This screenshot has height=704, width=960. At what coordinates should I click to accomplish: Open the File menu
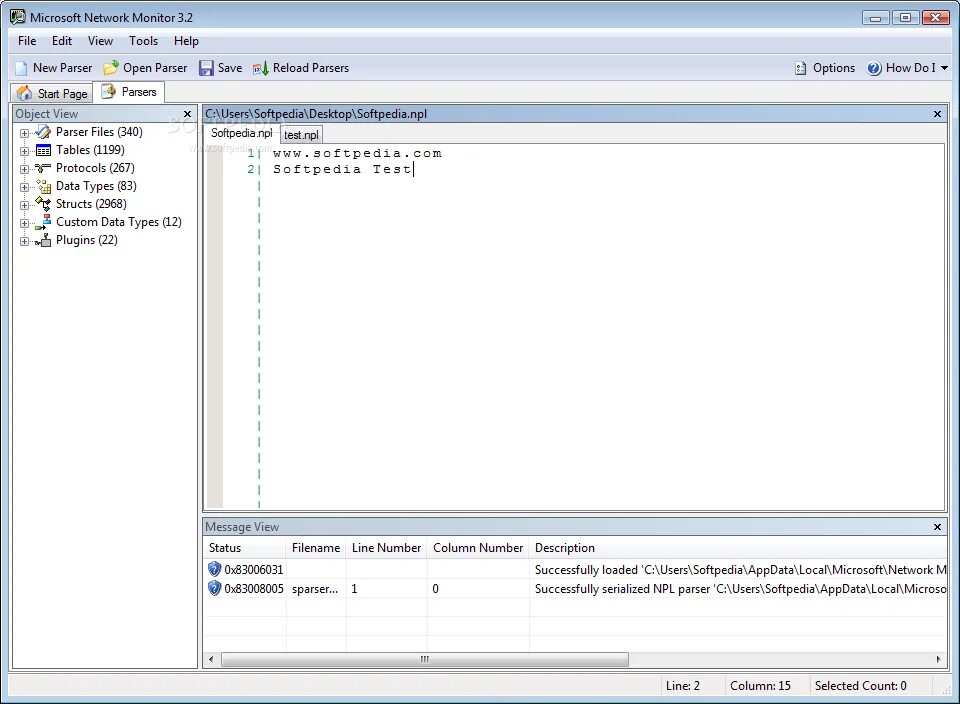coord(27,41)
